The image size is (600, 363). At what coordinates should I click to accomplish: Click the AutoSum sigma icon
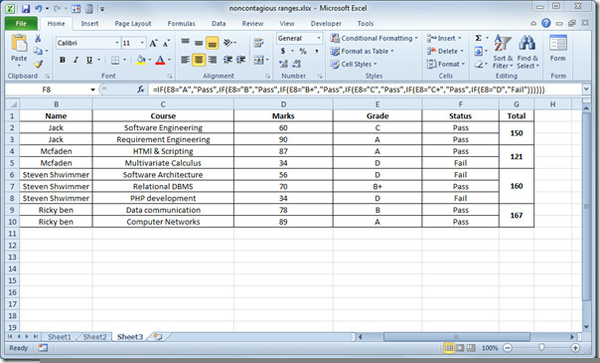tap(478, 38)
